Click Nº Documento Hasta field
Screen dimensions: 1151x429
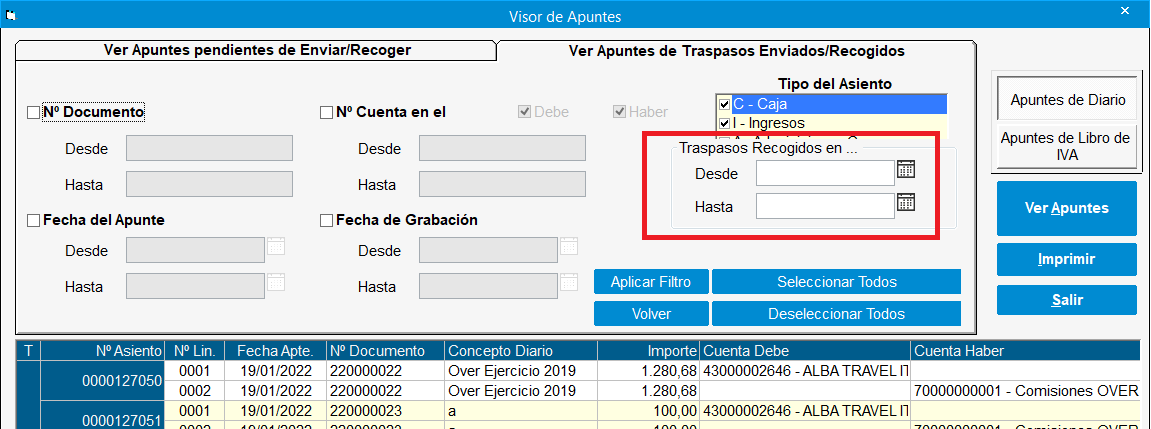pos(209,184)
